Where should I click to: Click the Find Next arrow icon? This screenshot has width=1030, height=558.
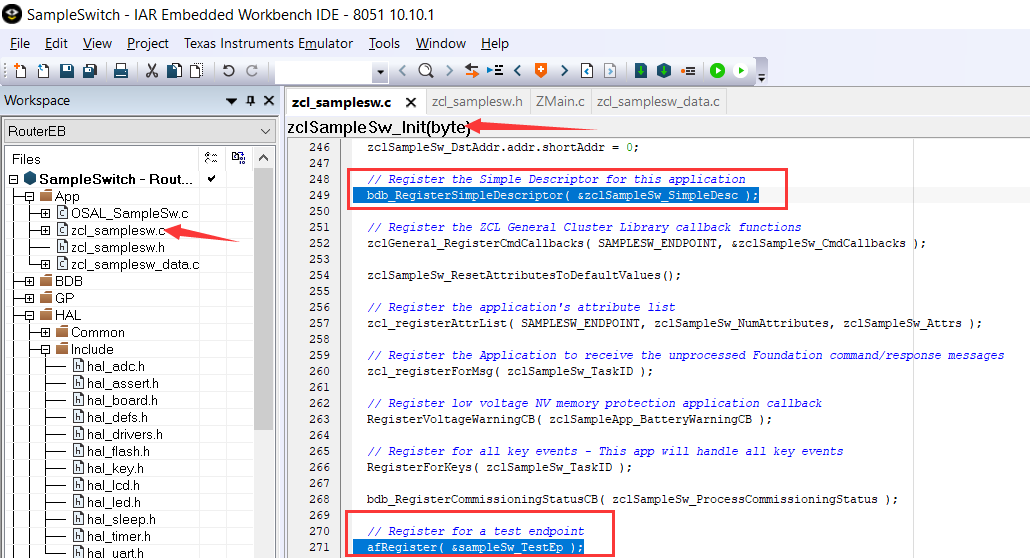coord(449,70)
